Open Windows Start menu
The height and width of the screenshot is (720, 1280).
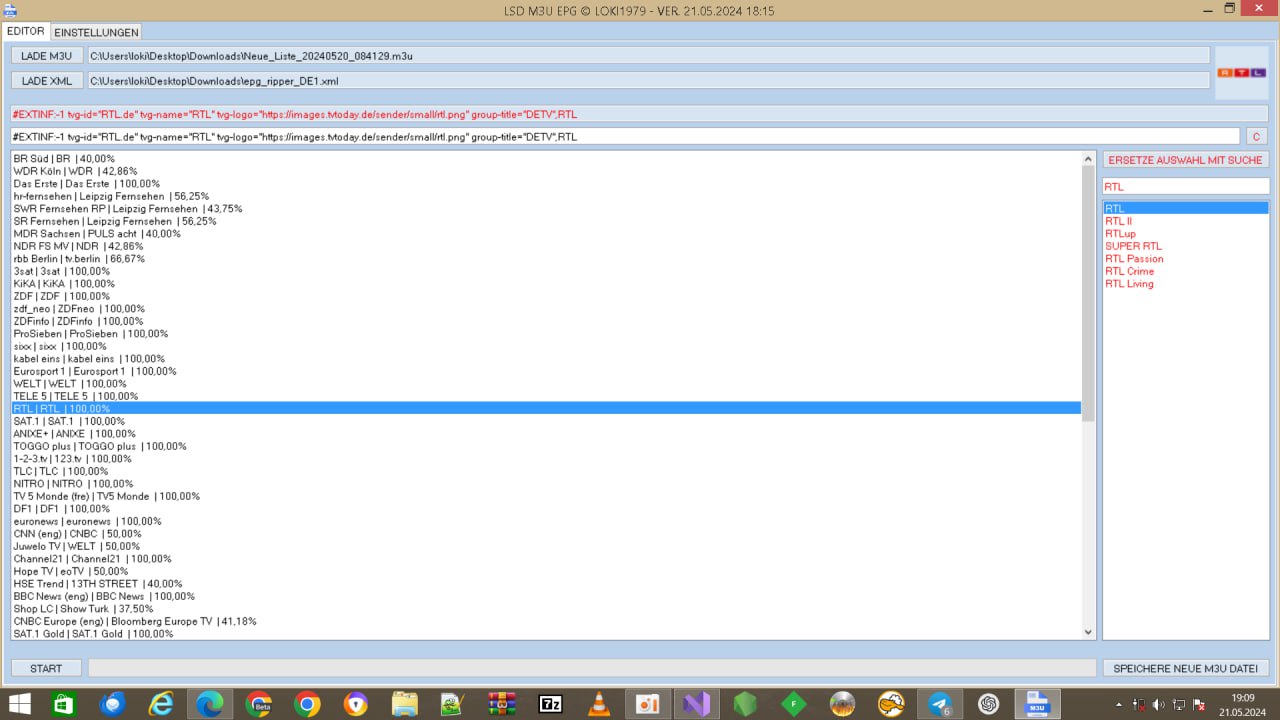pos(18,704)
